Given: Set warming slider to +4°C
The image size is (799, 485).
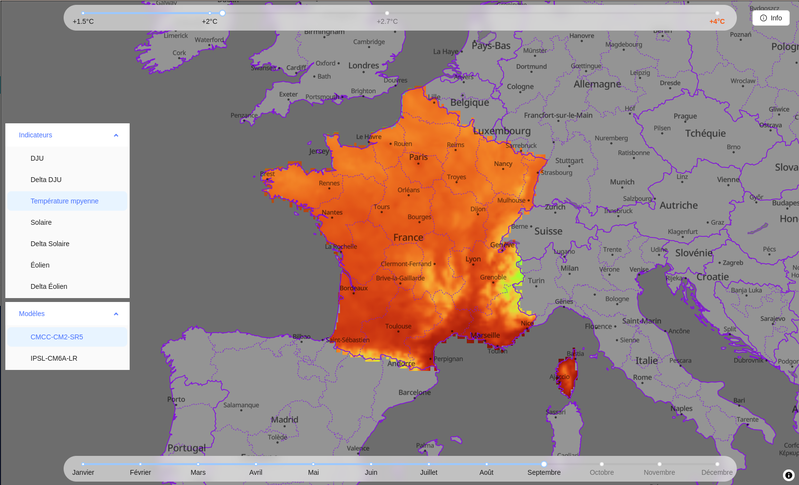Looking at the screenshot, I should click(717, 14).
